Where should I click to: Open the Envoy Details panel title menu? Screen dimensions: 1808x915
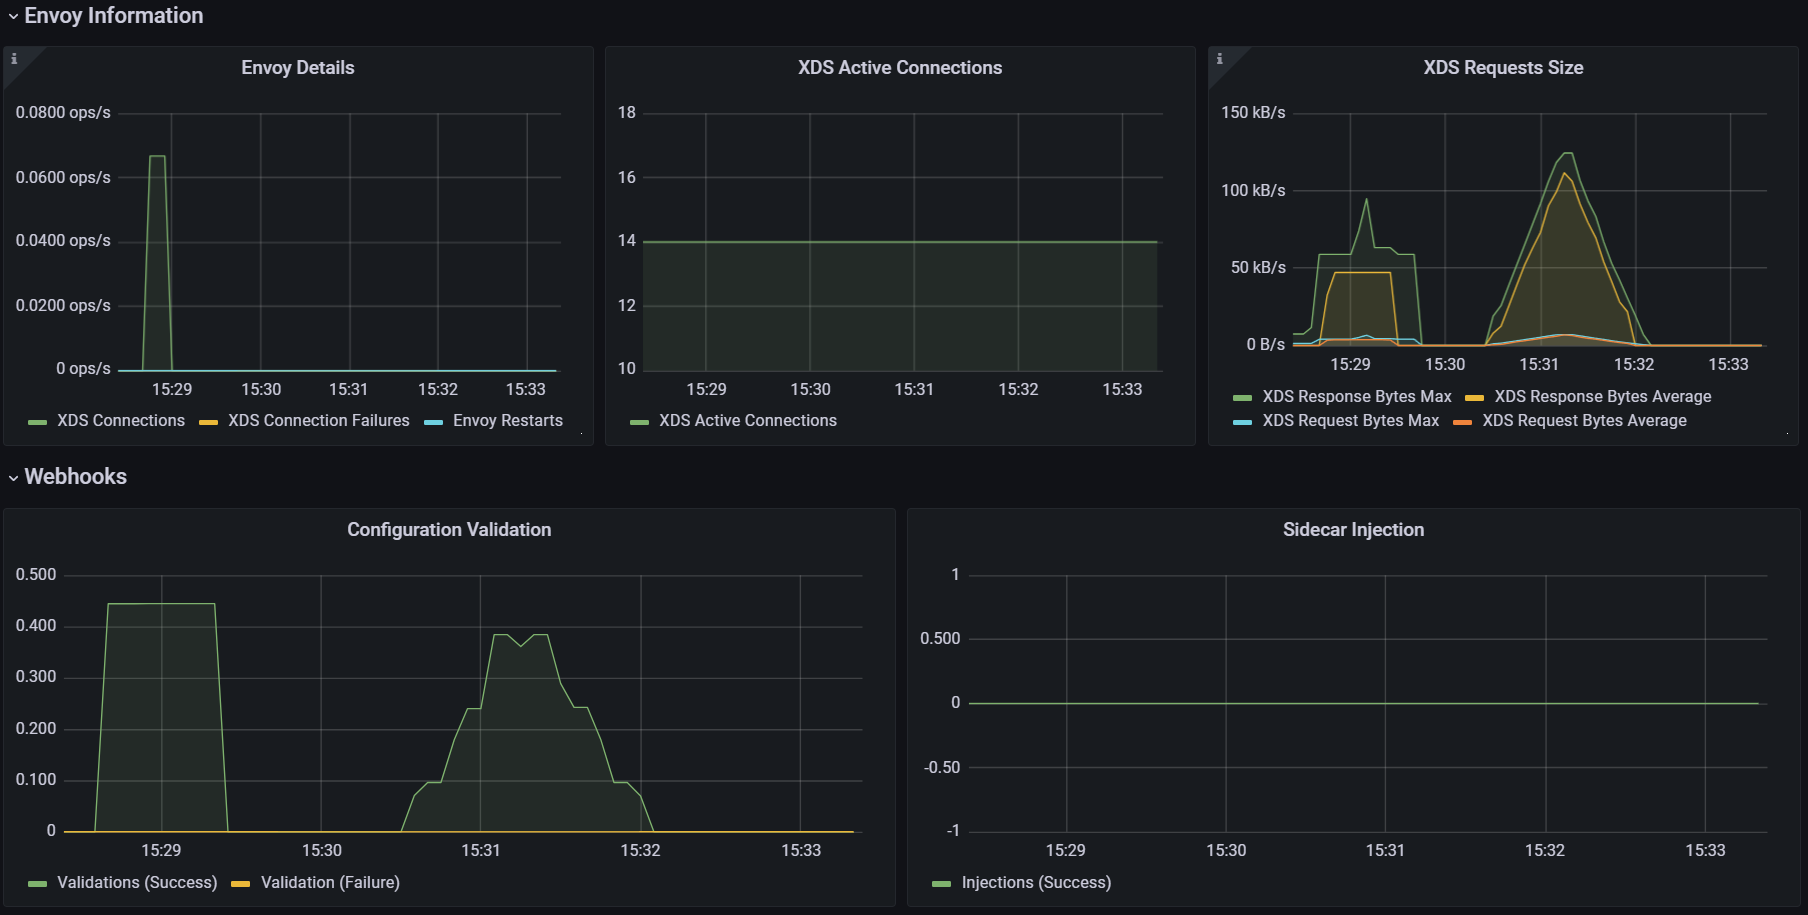point(298,68)
